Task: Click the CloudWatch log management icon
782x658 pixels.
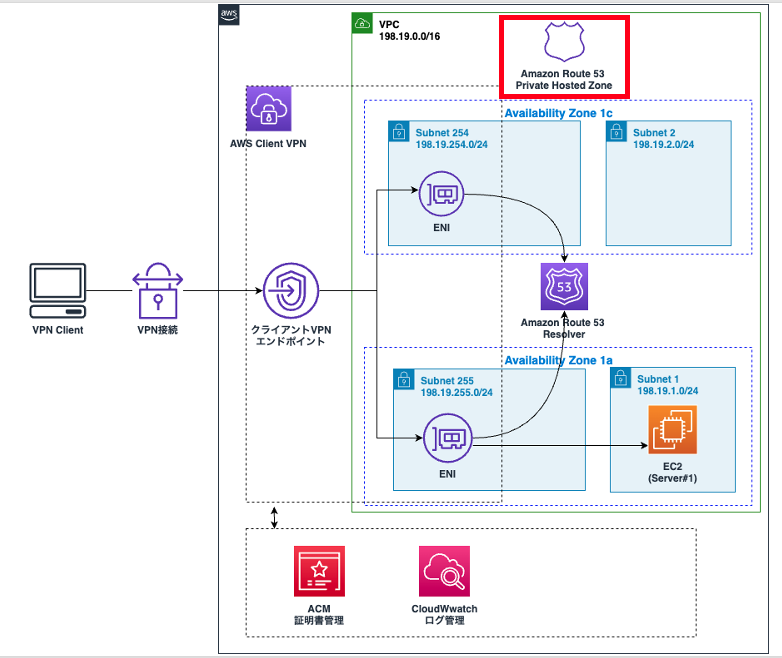Action: click(444, 571)
